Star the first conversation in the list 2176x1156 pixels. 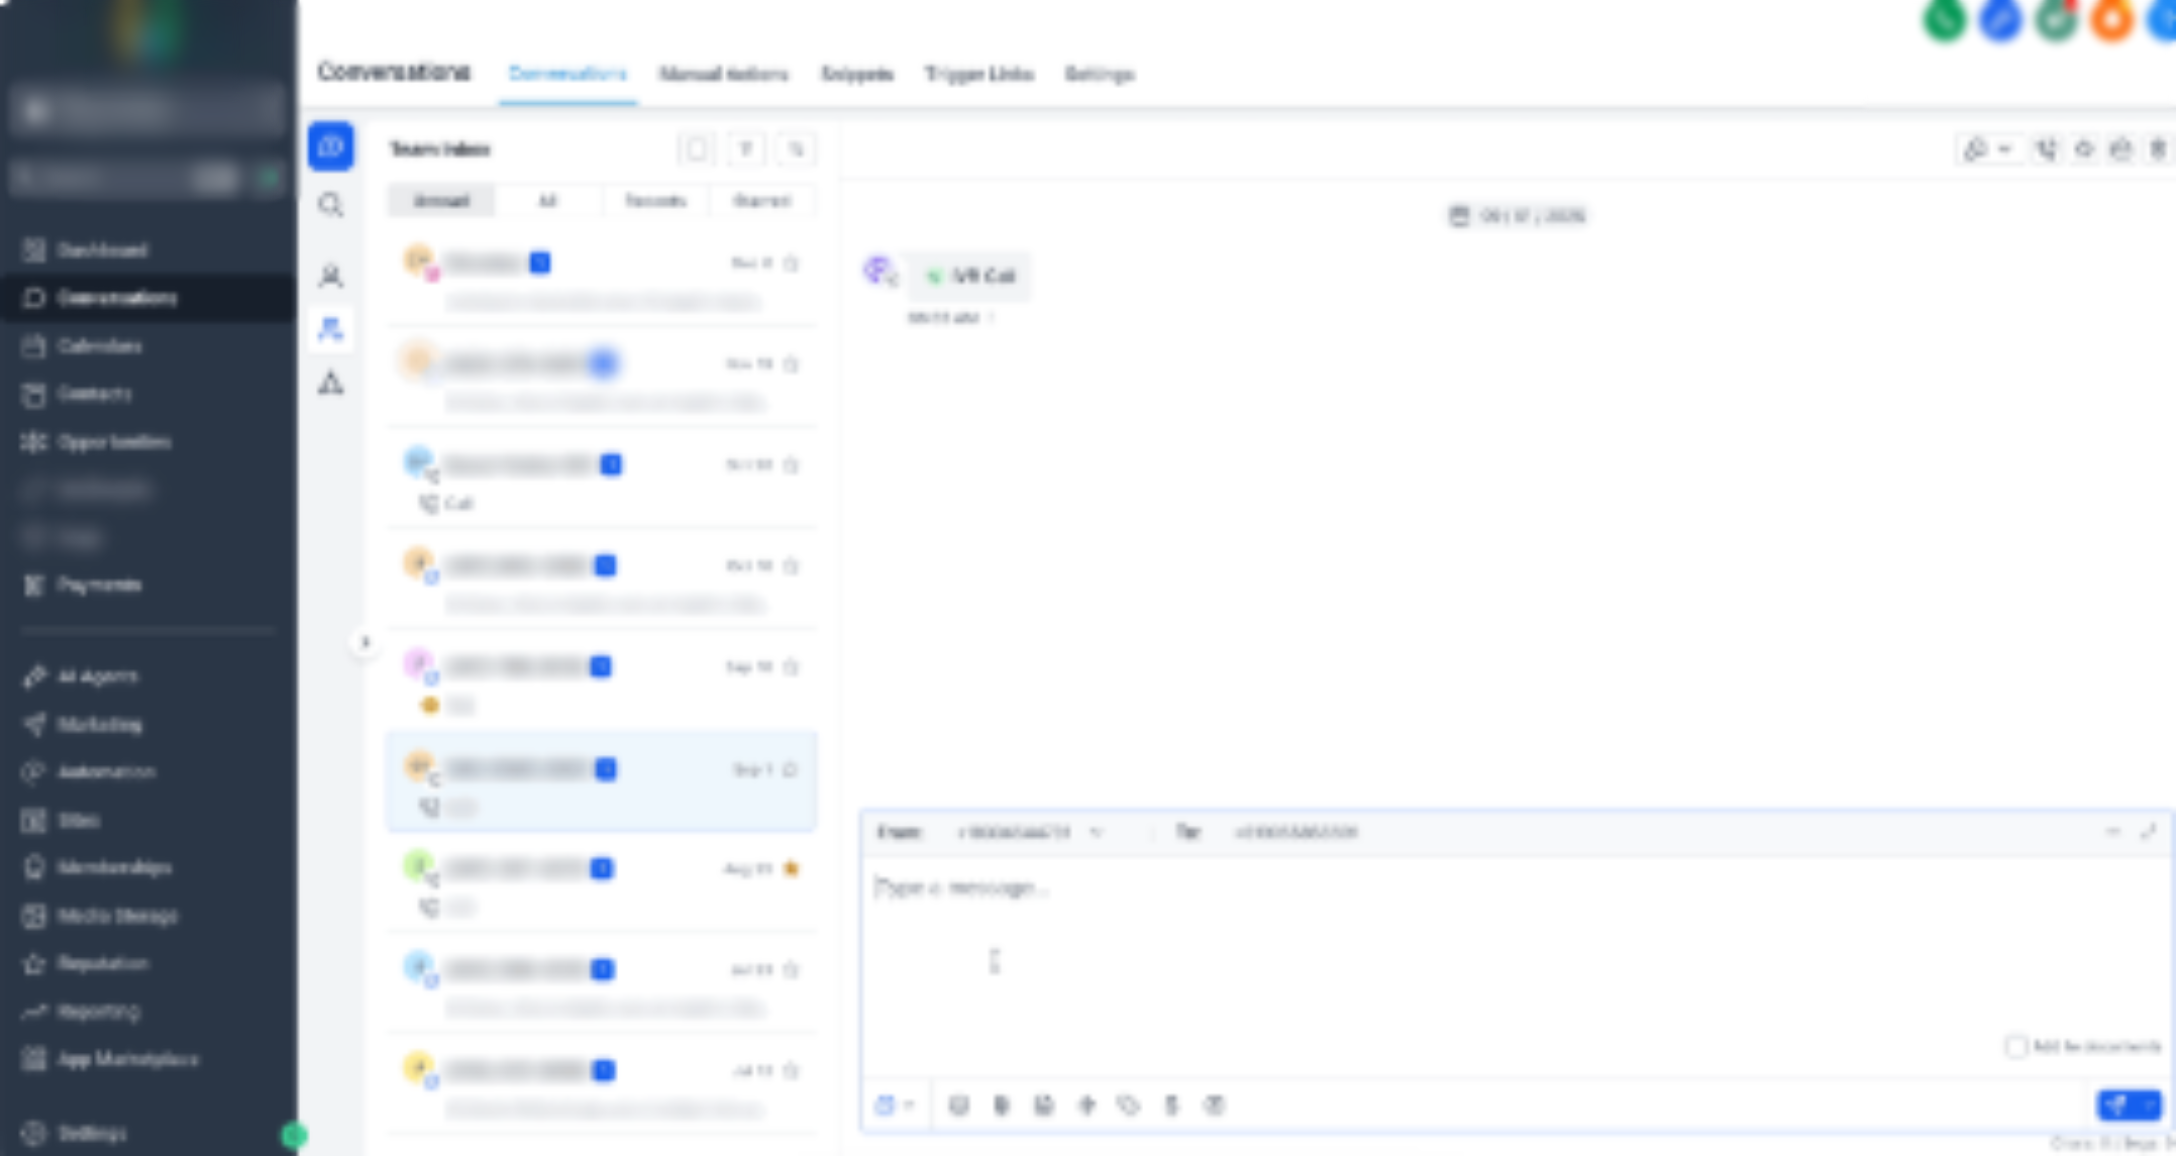click(791, 264)
